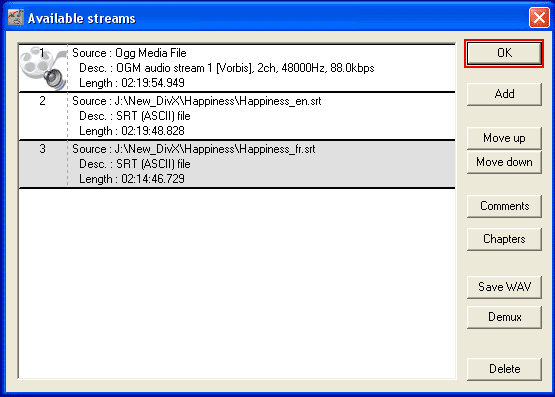Open the Comments dialog

(x=504, y=206)
